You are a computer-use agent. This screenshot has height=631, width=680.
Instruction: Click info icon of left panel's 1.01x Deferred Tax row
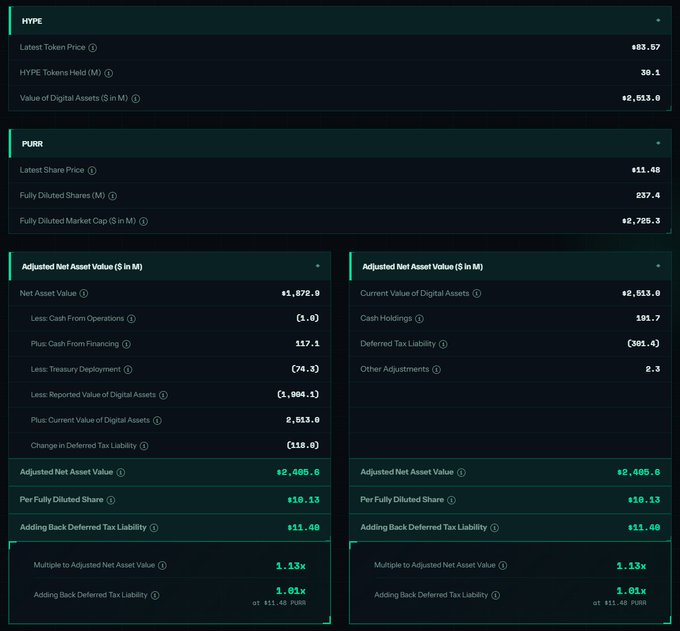(155, 595)
